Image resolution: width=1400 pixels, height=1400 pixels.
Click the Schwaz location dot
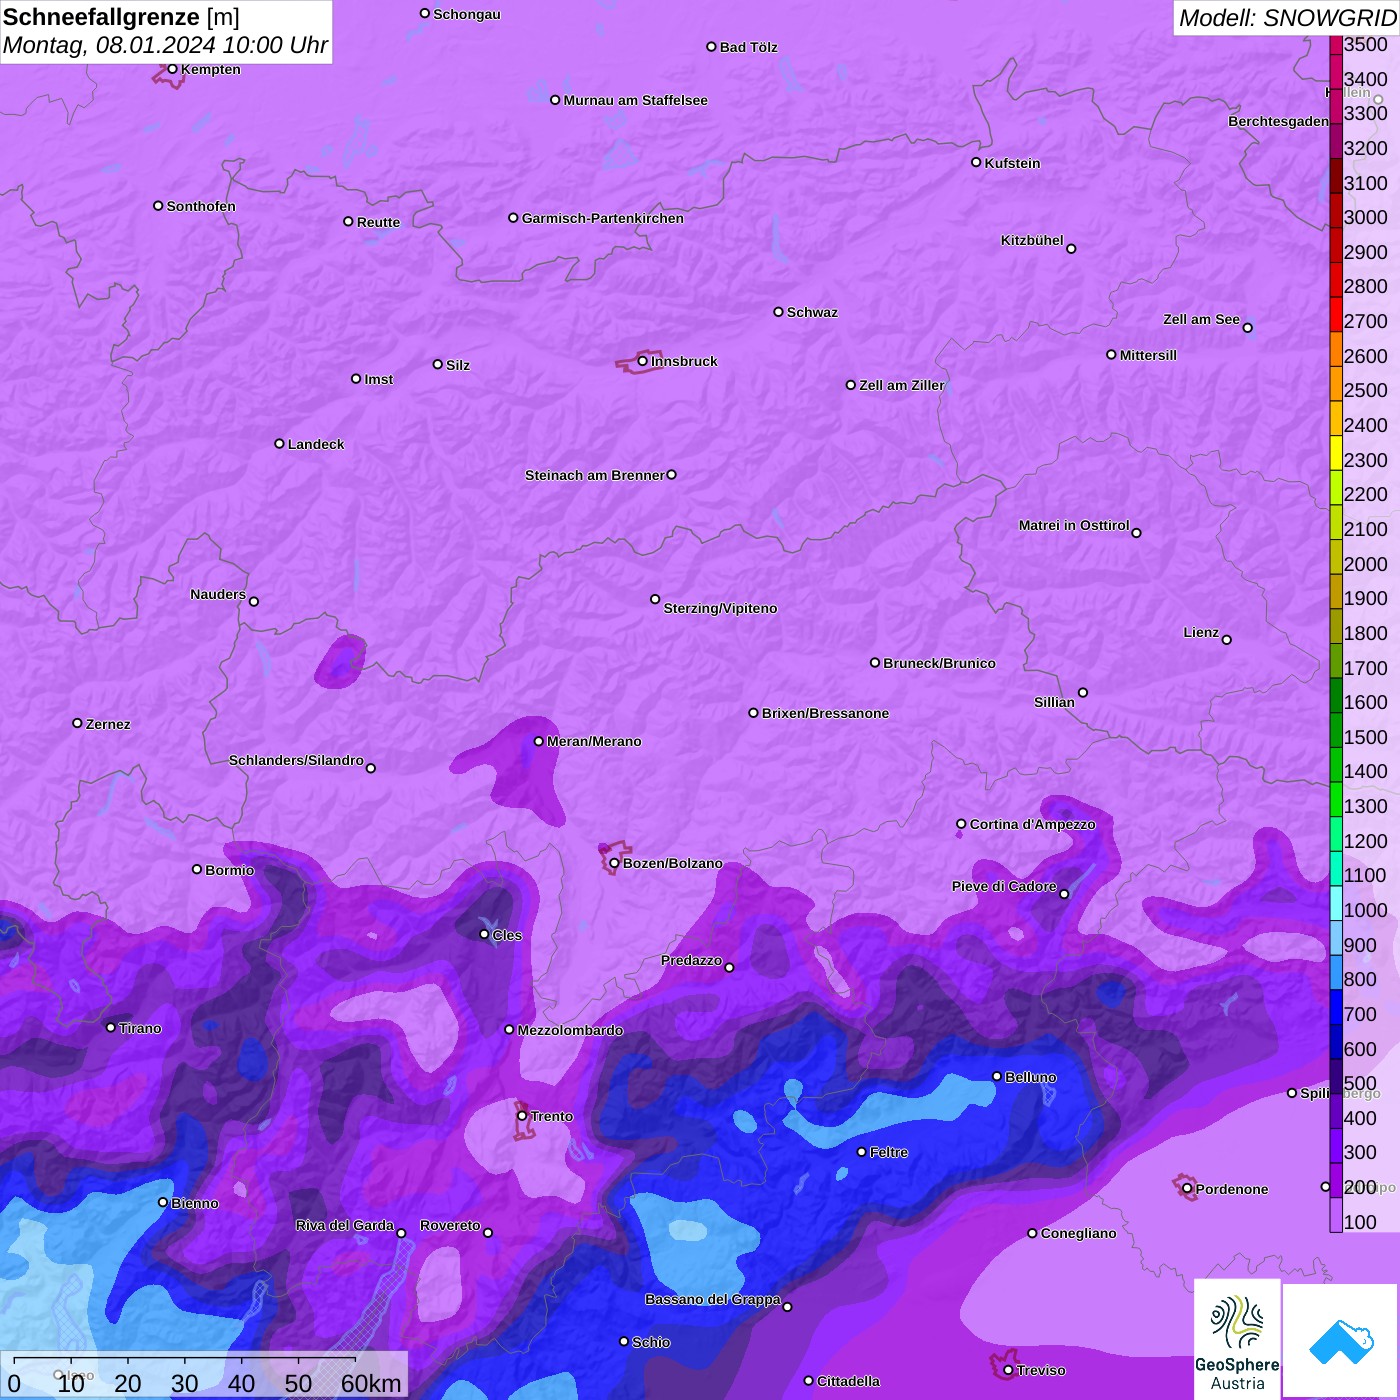coord(778,312)
